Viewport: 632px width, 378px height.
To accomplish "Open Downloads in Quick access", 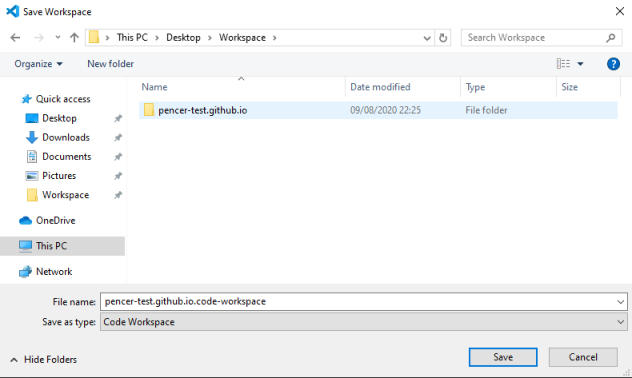I will tap(66, 137).
